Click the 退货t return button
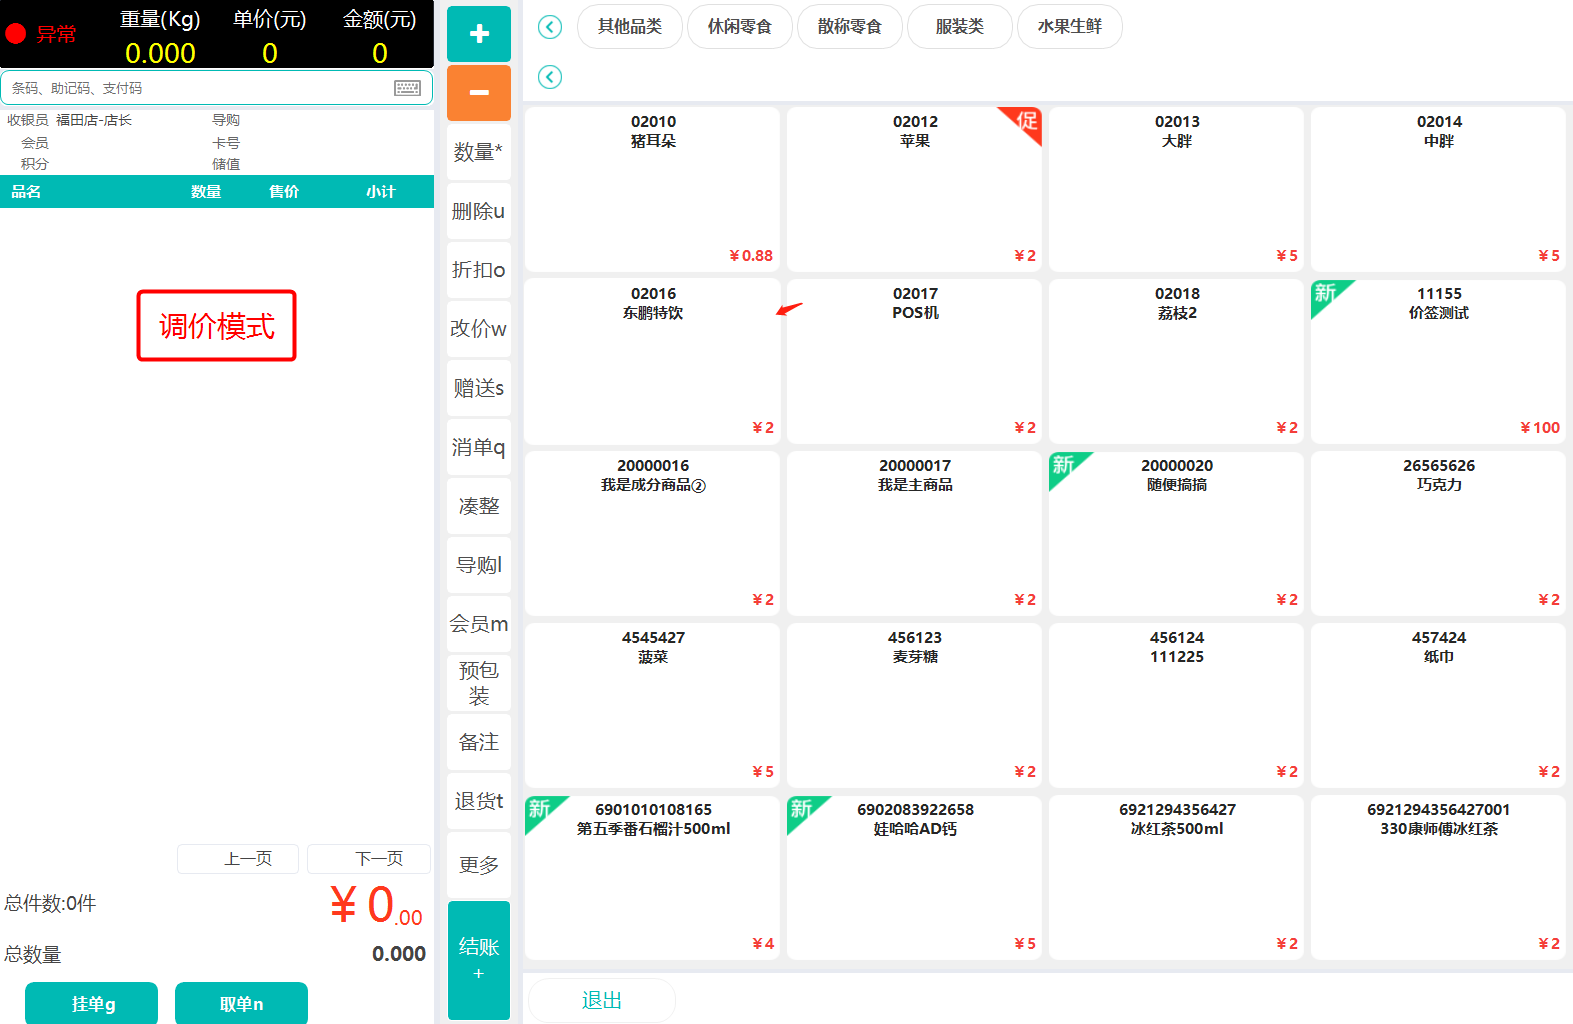The width and height of the screenshot is (1573, 1024). (479, 801)
